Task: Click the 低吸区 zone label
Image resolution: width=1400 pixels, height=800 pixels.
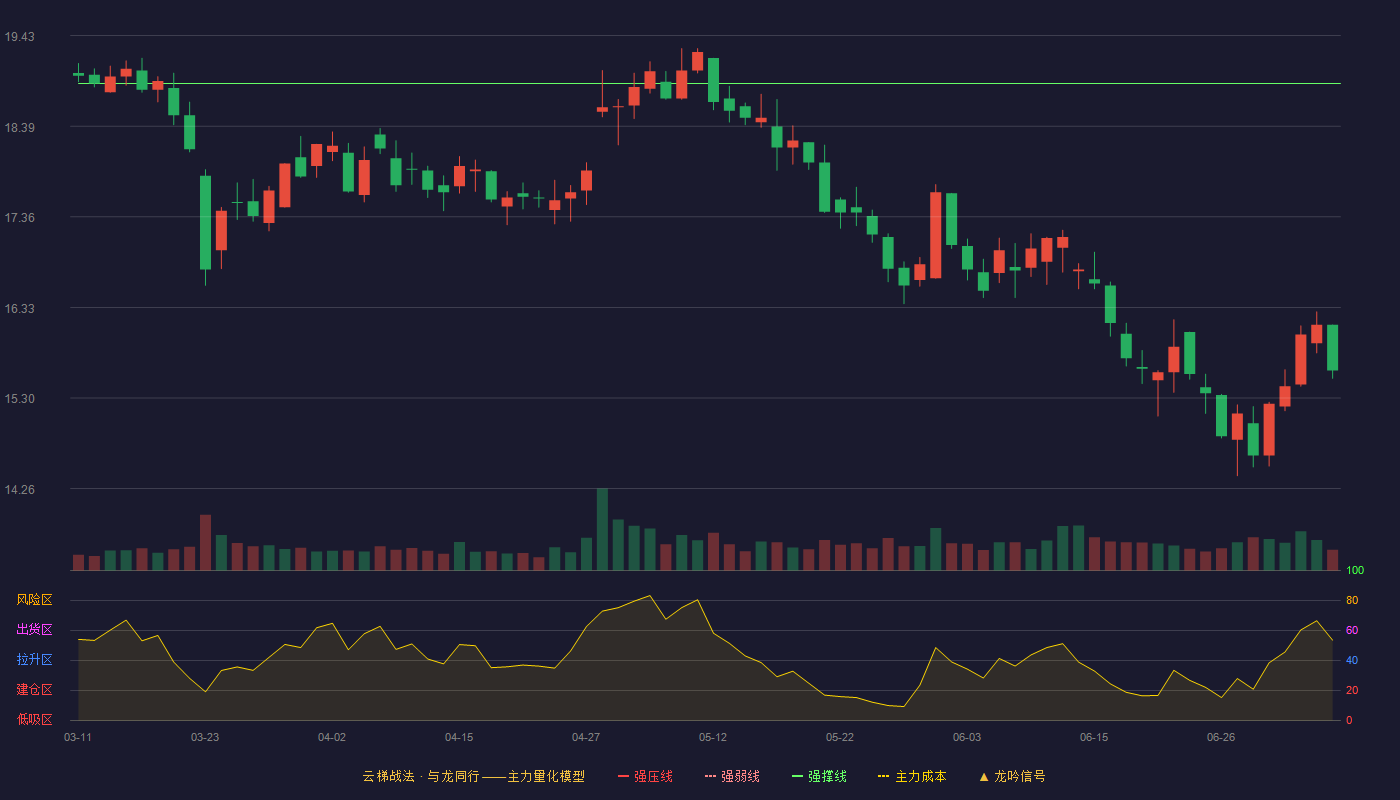Action: [x=34, y=719]
